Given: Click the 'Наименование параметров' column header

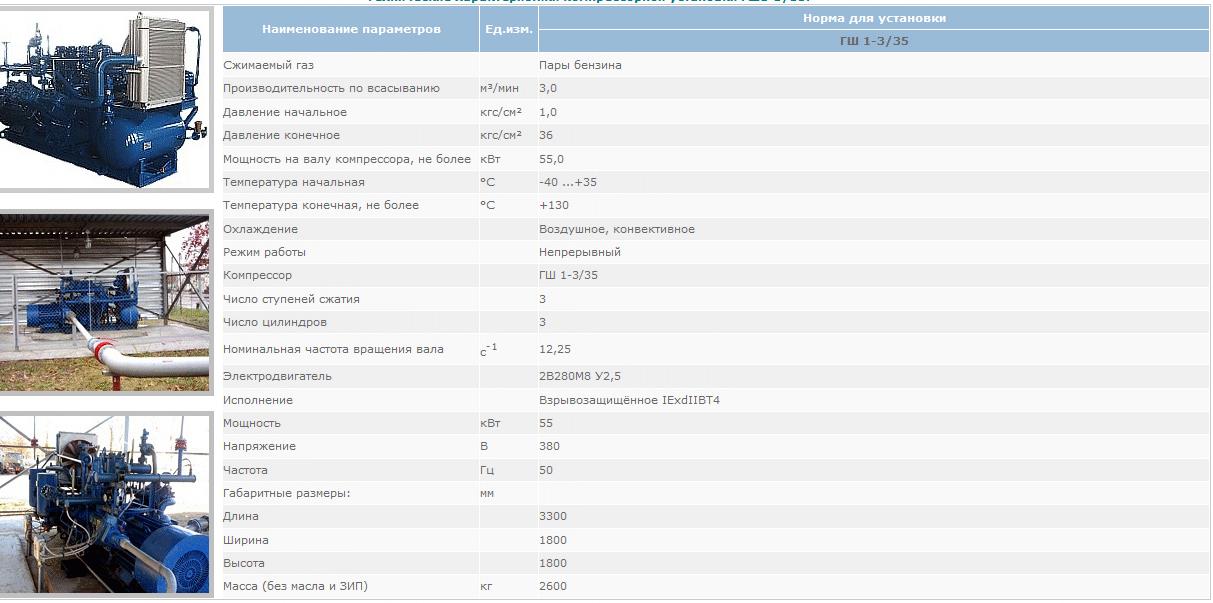Looking at the screenshot, I should point(351,29).
